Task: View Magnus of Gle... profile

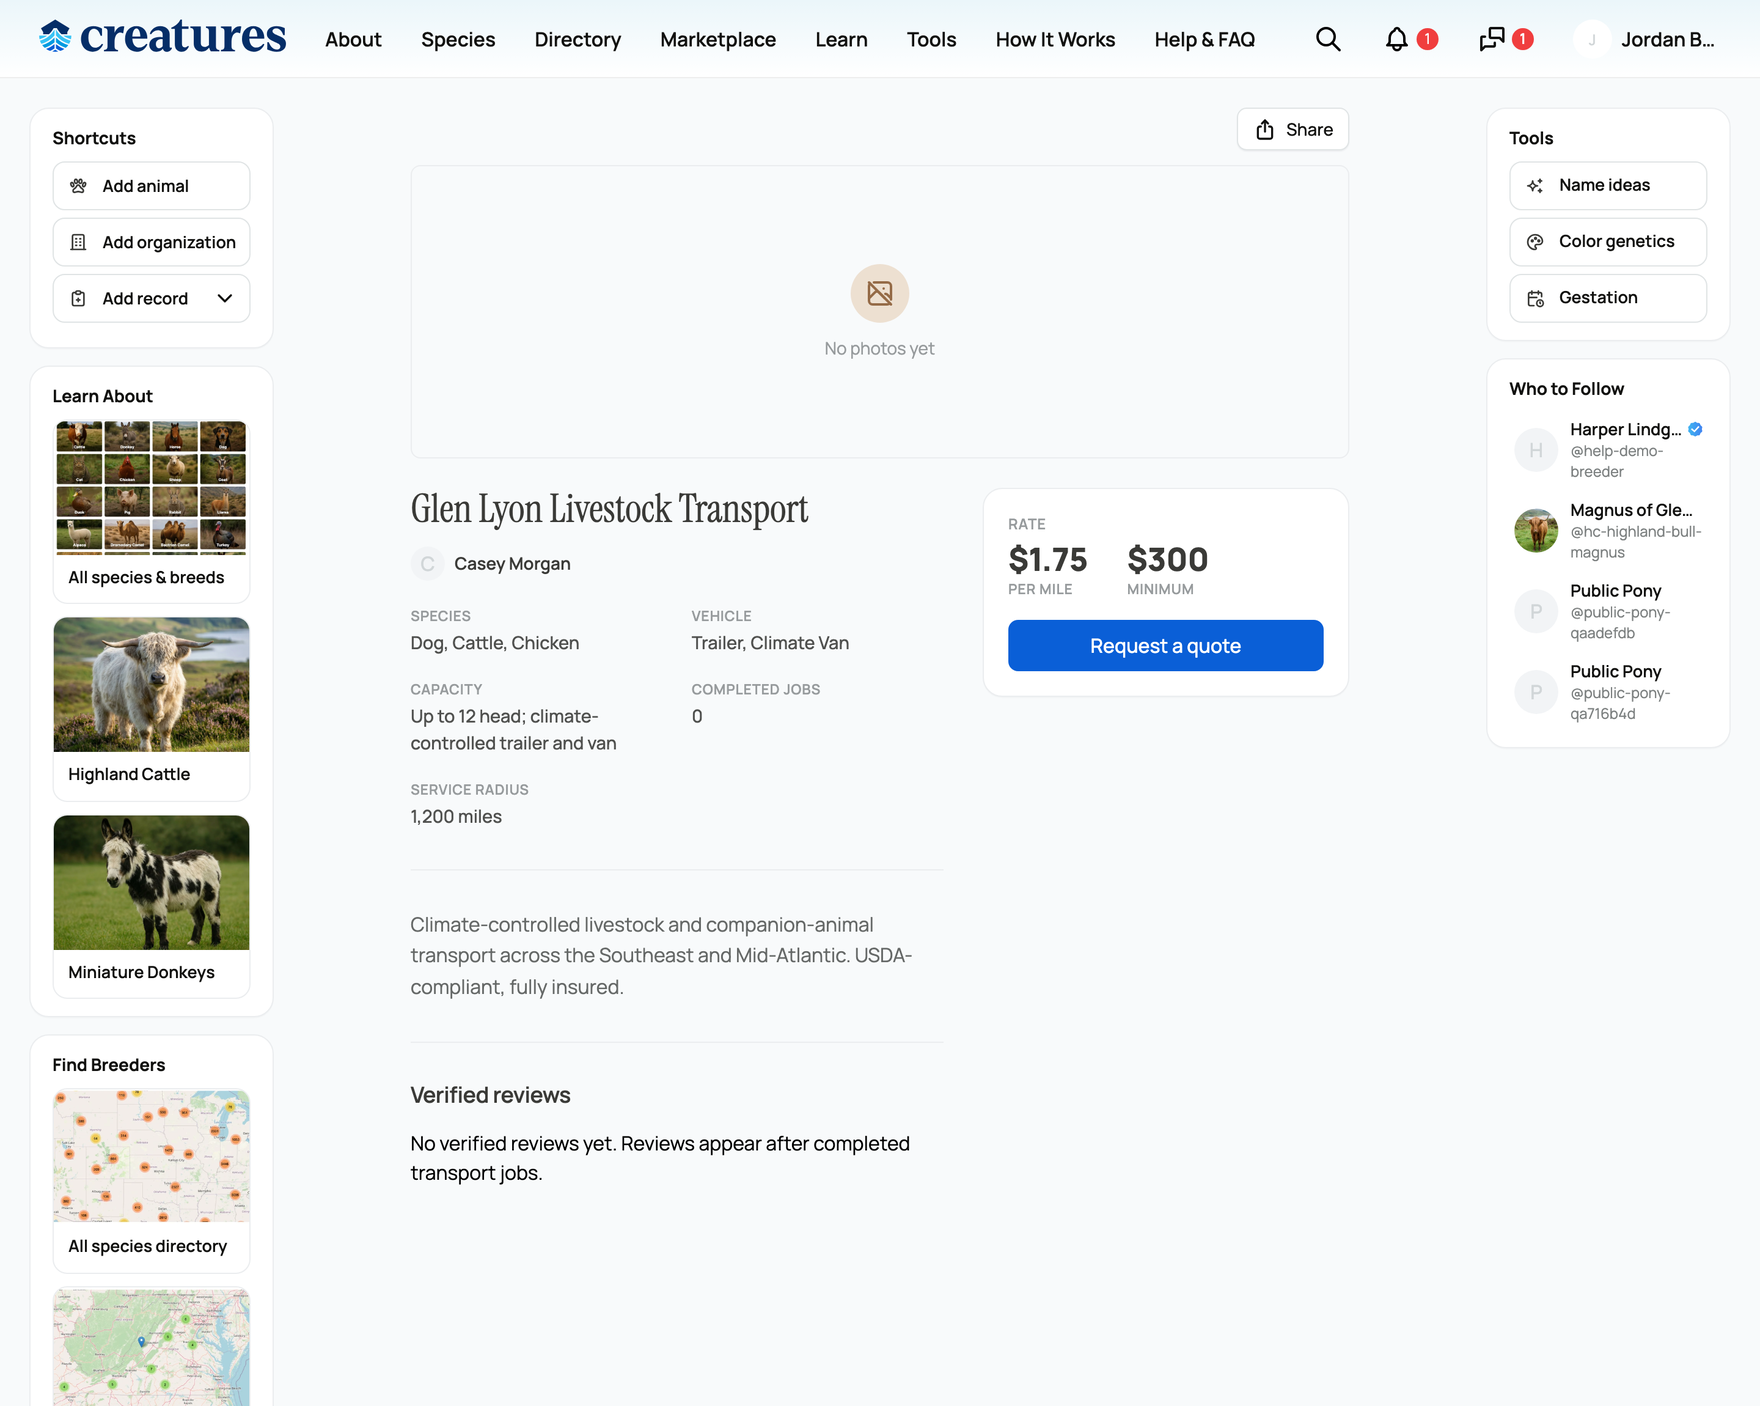Action: point(1631,510)
